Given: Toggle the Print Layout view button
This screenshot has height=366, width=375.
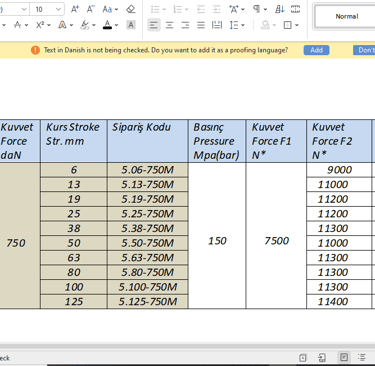Looking at the screenshot, I should pyautogui.click(x=344, y=357).
